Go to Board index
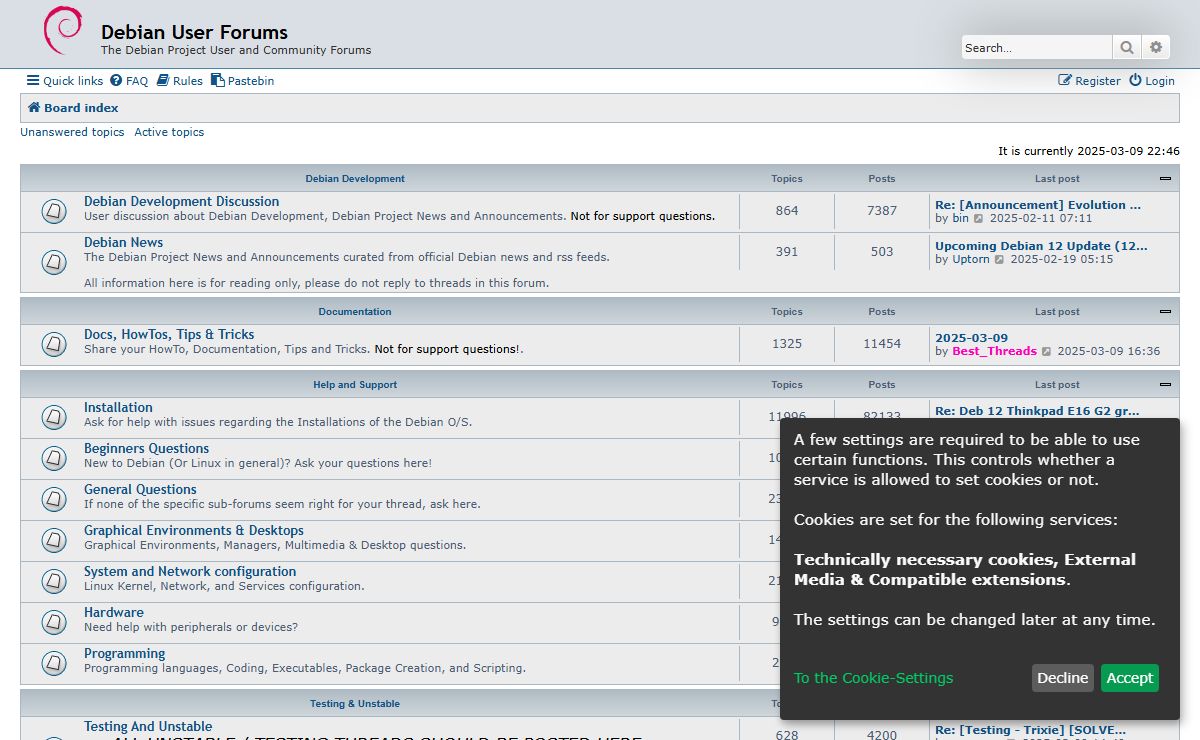Image resolution: width=1200 pixels, height=740 pixels. click(x=73, y=108)
